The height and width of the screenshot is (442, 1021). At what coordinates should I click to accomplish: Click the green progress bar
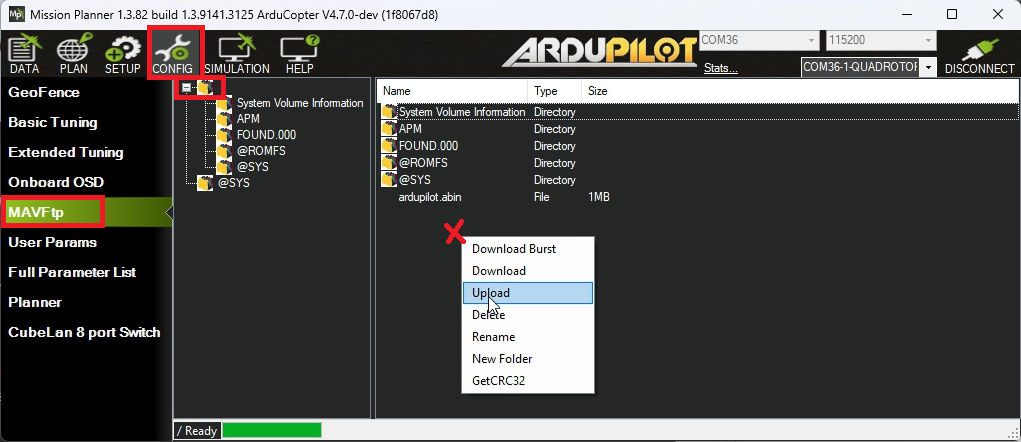coord(271,430)
